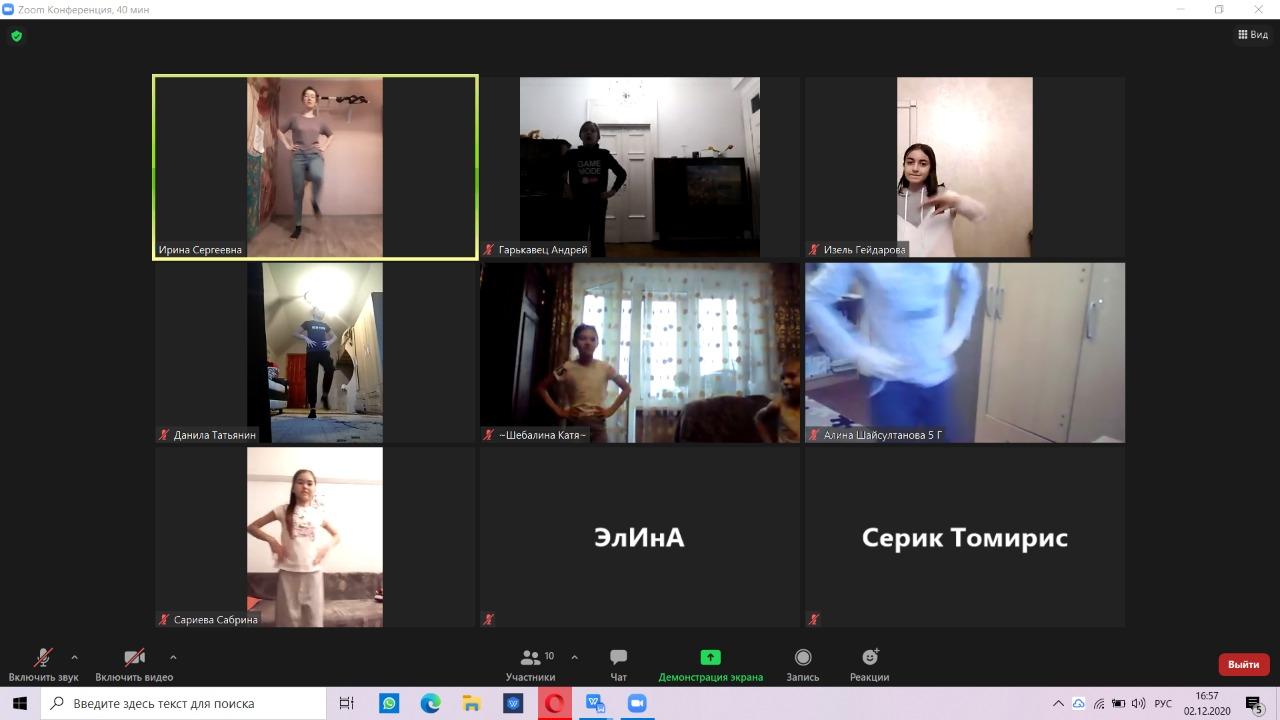Expand the arrow next to Участники
Image resolution: width=1280 pixels, height=720 pixels.
point(574,657)
